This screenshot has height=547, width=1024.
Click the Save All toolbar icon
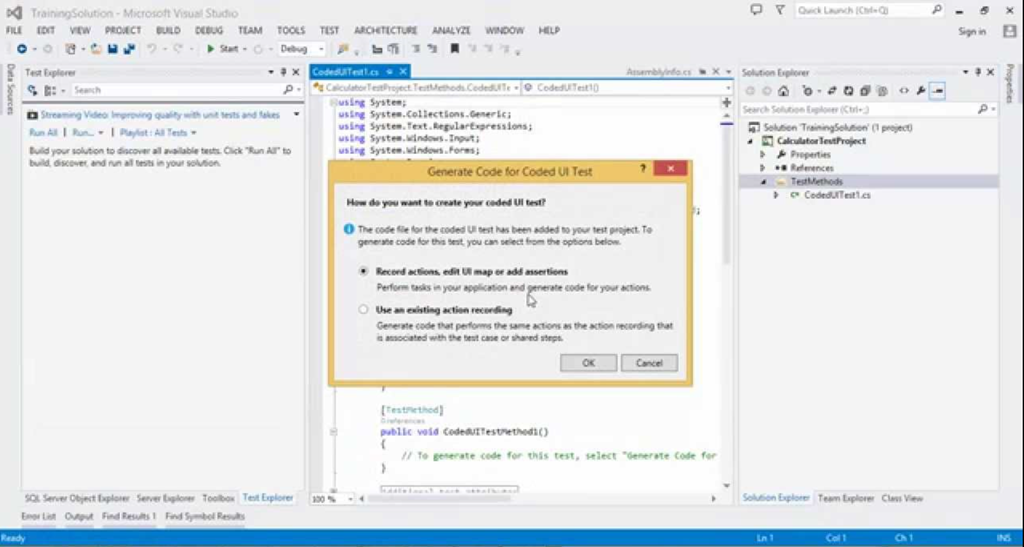pyautogui.click(x=129, y=48)
